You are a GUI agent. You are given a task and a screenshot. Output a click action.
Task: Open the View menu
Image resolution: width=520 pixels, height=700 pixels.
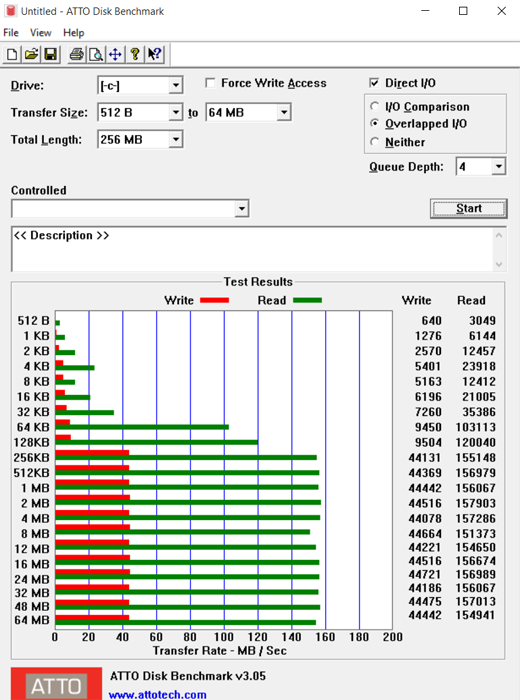[41, 33]
